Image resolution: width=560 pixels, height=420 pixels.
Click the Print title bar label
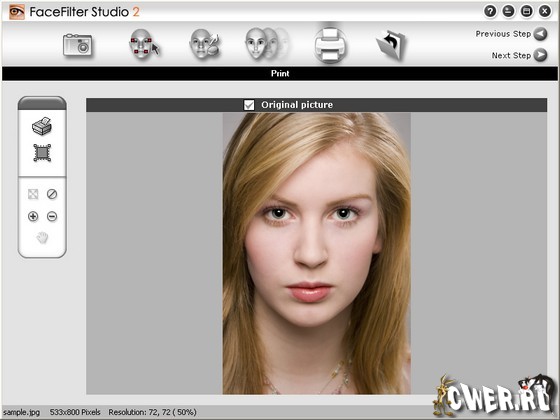280,74
